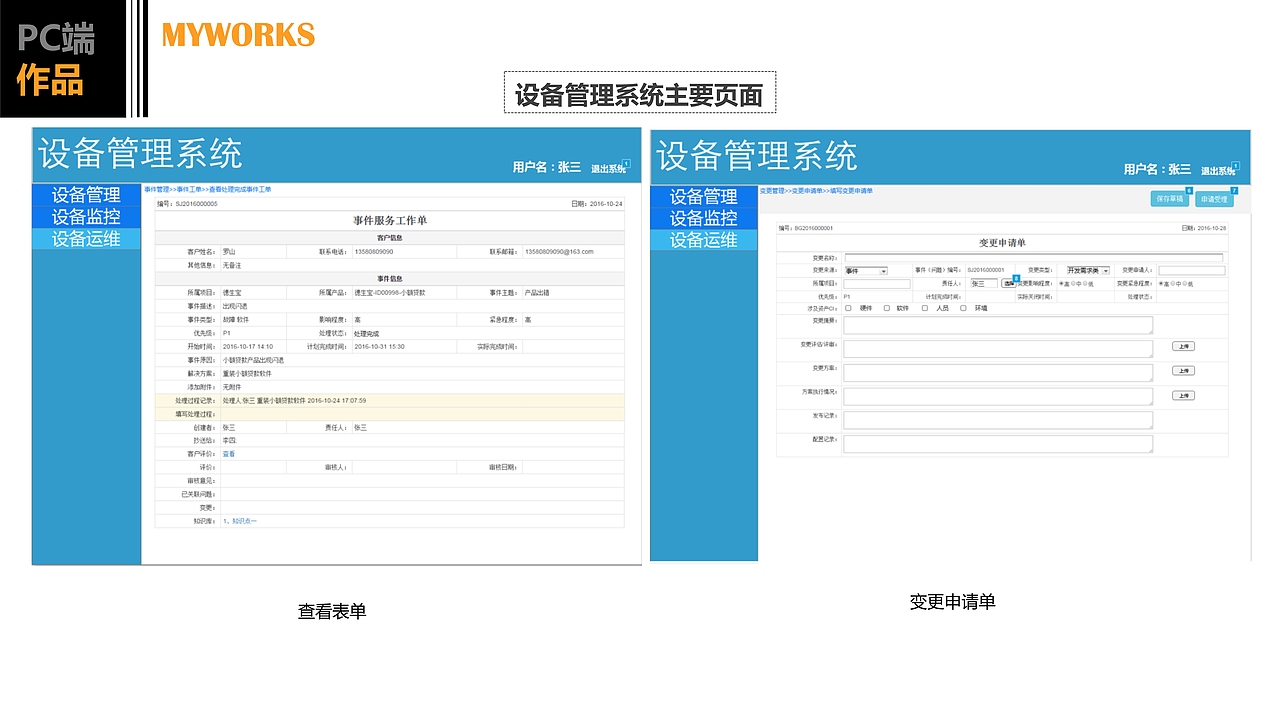Check the 人员 checkbox

(925, 308)
